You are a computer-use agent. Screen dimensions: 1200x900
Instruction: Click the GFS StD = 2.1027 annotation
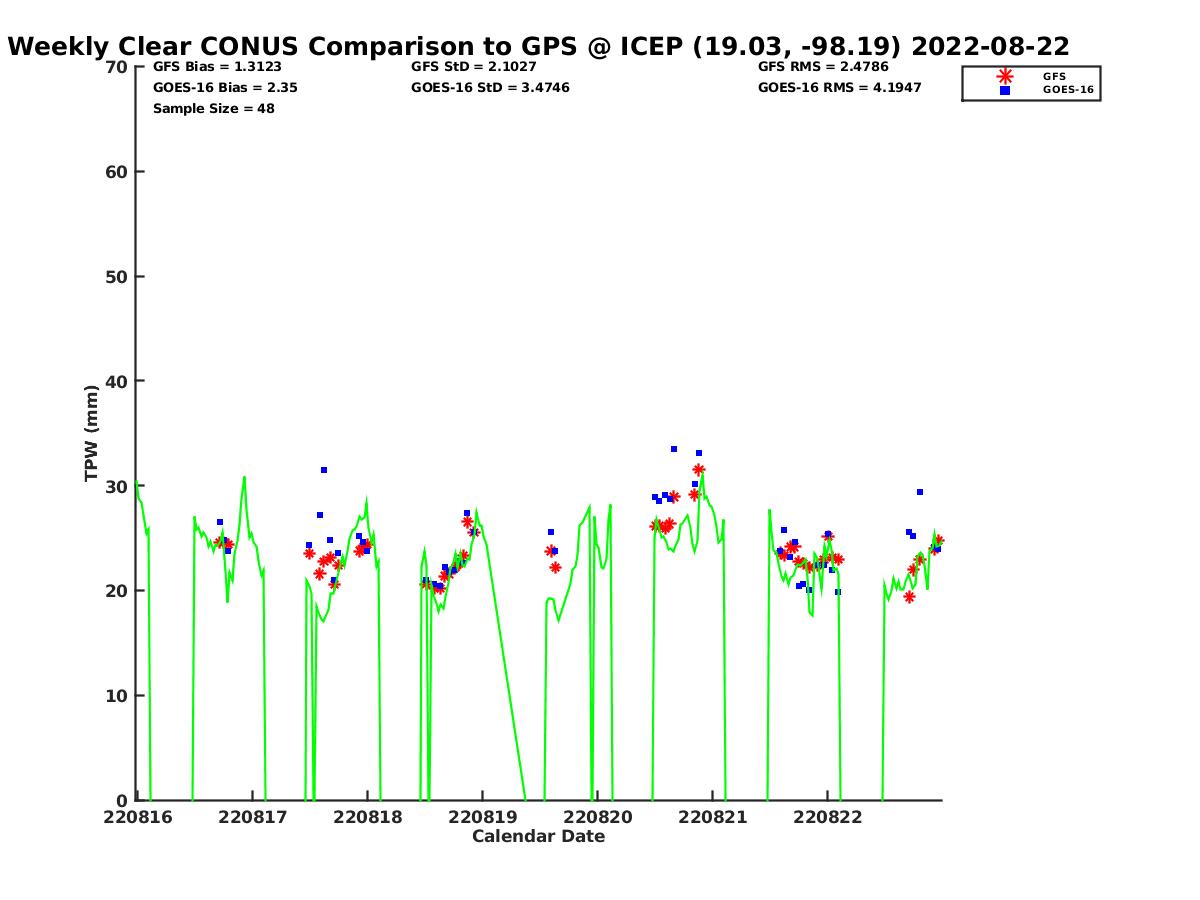pos(473,67)
